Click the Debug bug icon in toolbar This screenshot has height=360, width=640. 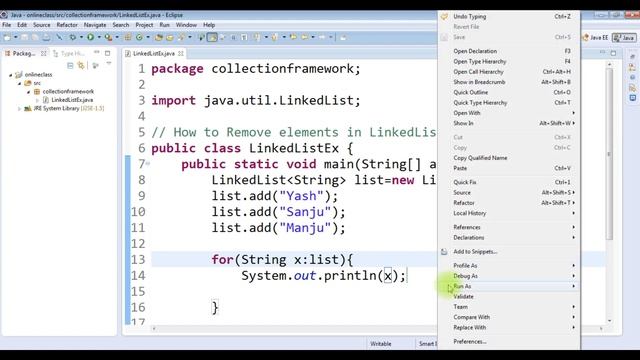[73, 38]
